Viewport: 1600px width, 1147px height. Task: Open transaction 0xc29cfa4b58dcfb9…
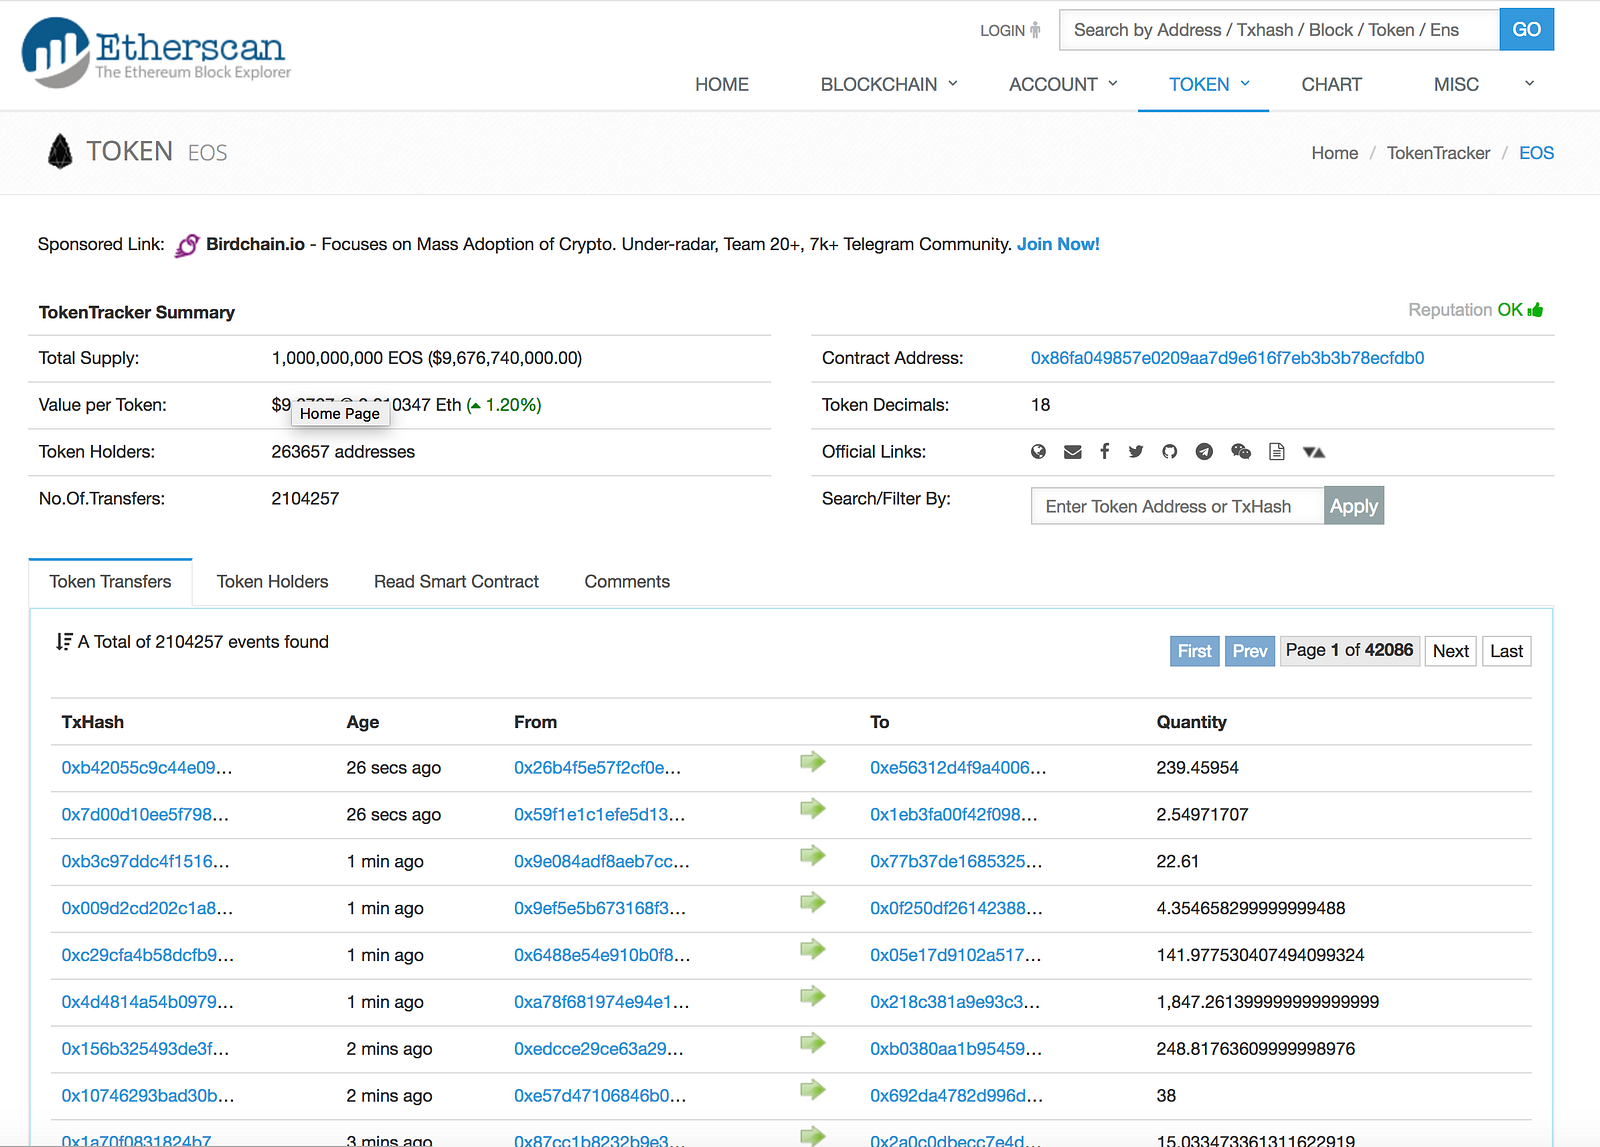148,956
